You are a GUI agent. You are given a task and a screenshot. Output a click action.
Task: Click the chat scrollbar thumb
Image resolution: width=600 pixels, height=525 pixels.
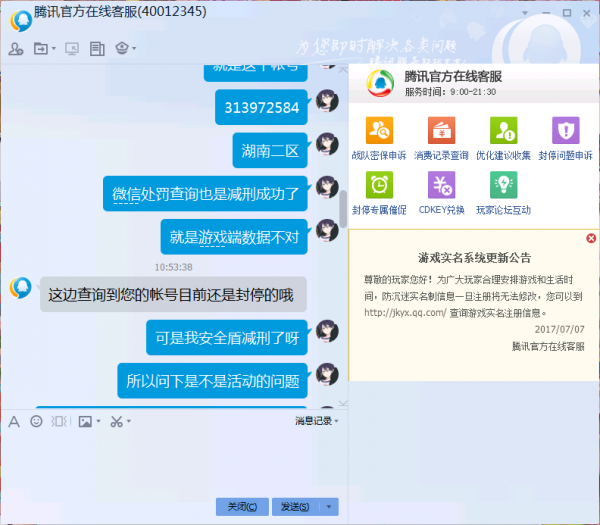click(x=343, y=209)
